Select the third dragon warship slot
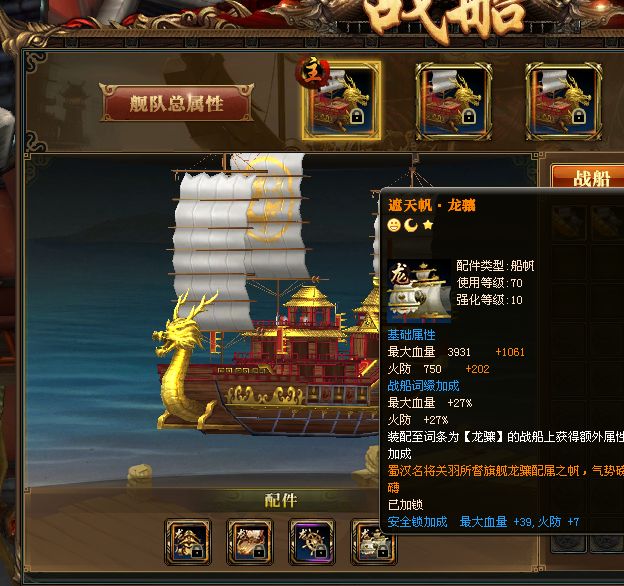 (x=563, y=102)
